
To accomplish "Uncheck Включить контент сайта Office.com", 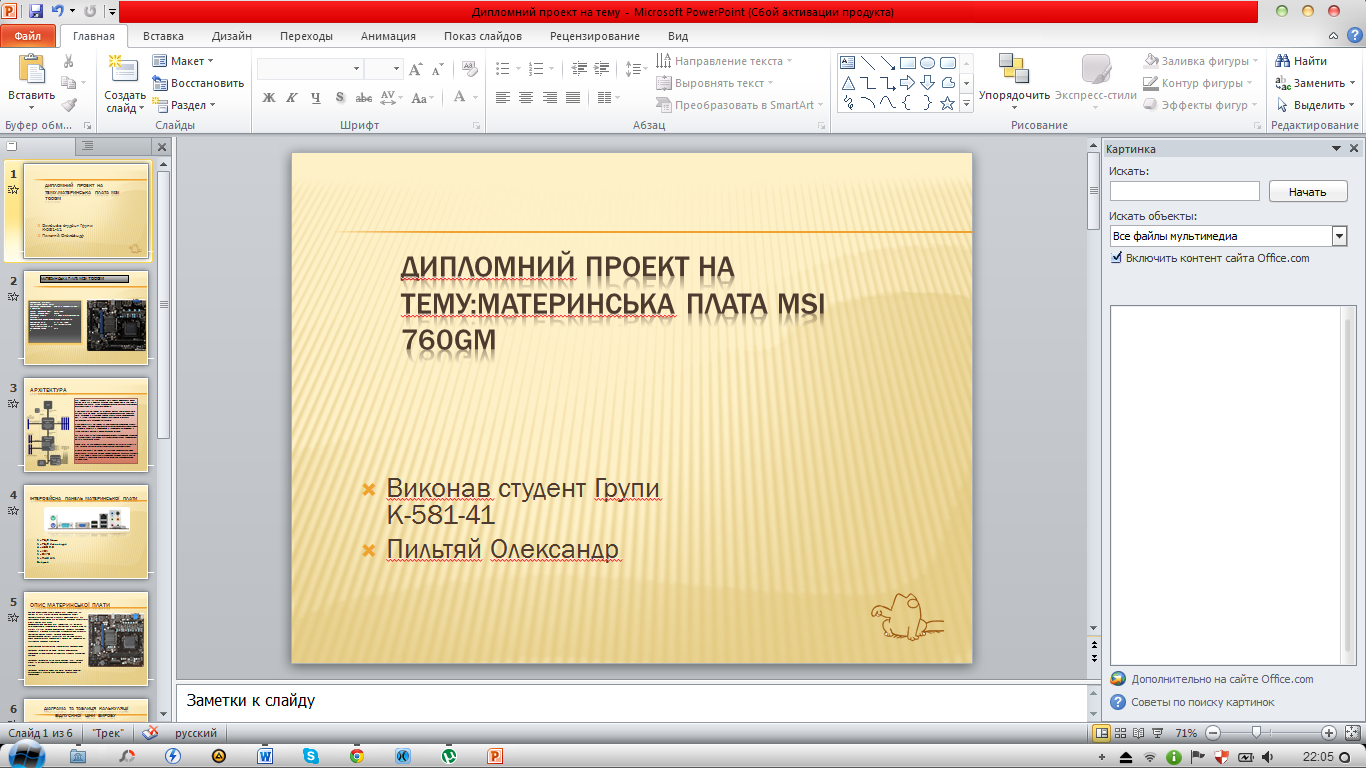I will pyautogui.click(x=1116, y=258).
